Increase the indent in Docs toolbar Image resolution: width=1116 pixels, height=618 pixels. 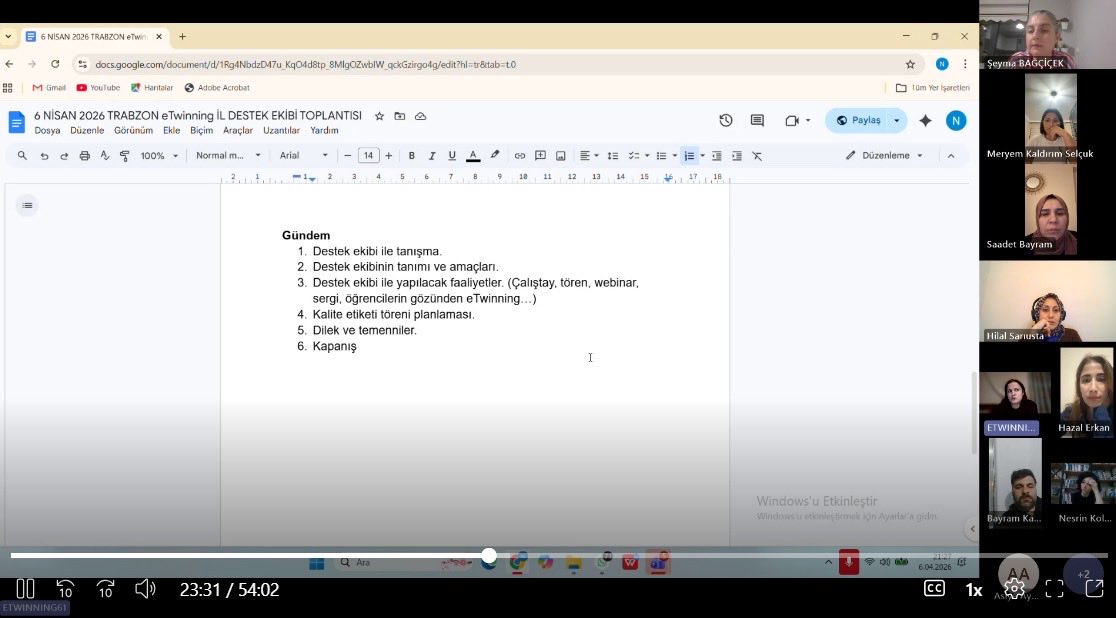tap(737, 155)
